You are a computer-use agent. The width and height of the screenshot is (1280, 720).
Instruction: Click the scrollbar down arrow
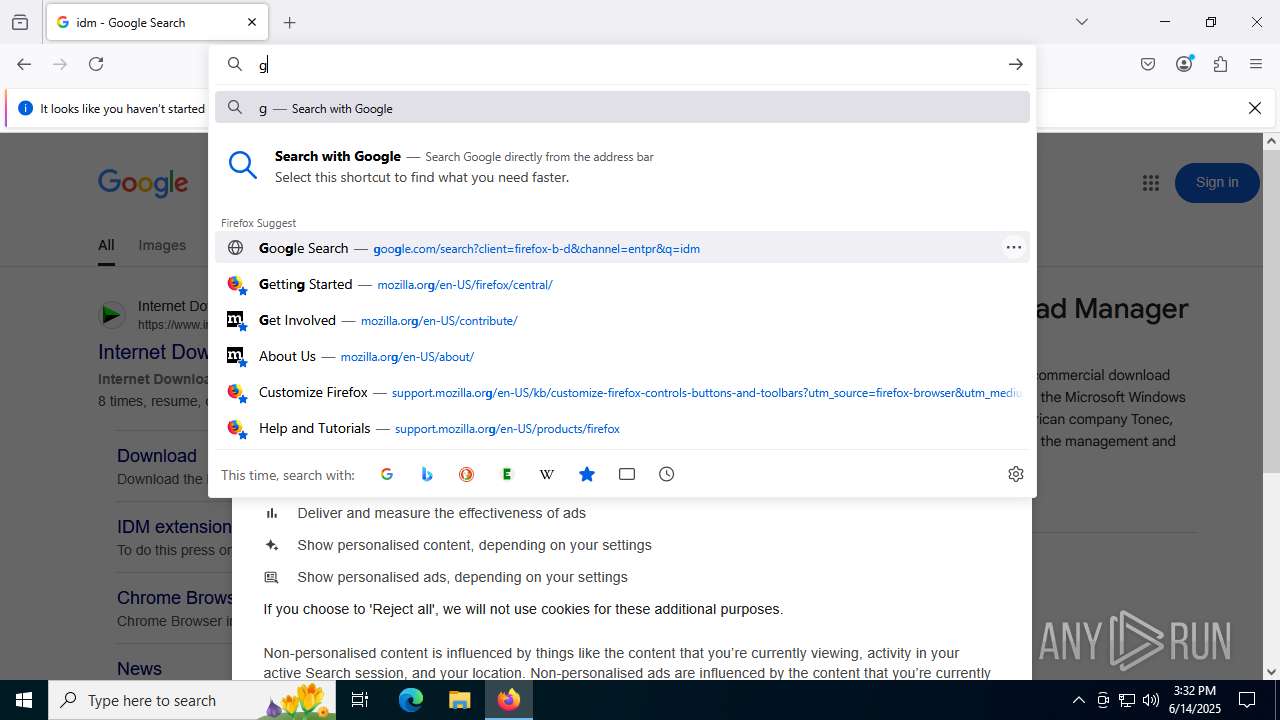click(x=1271, y=672)
